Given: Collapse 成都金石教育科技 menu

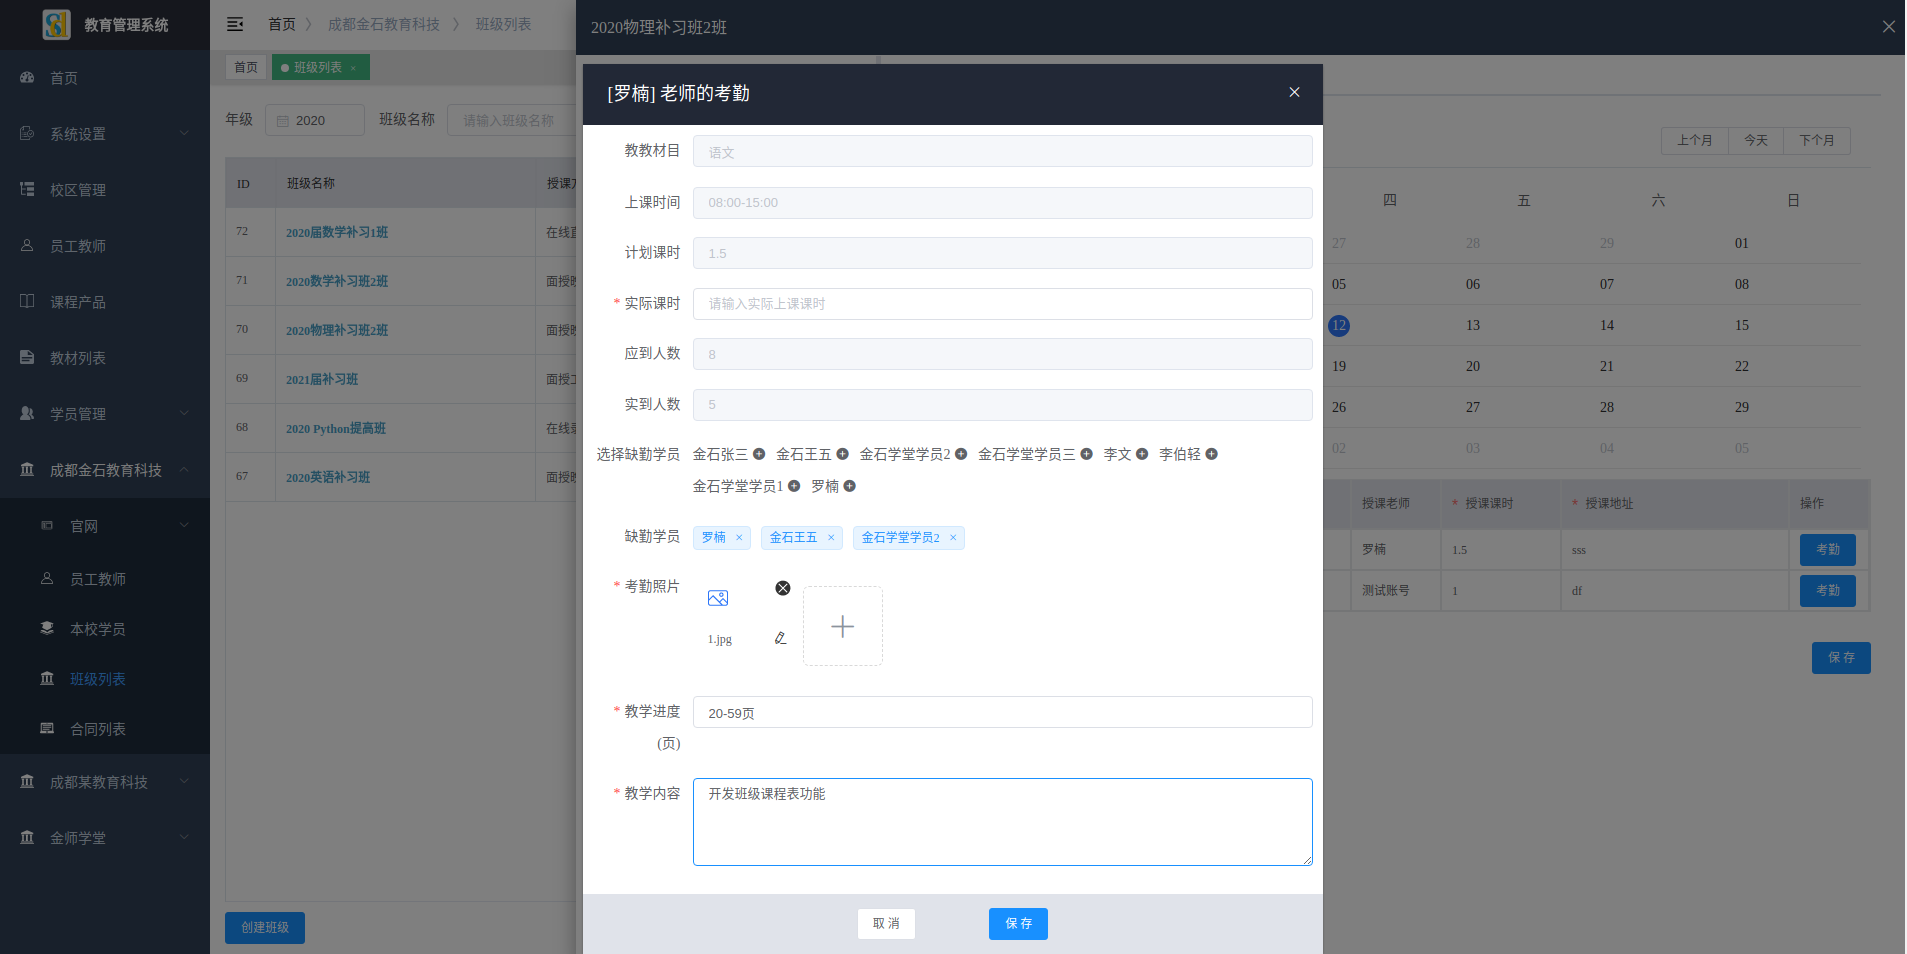Looking at the screenshot, I should click(x=105, y=470).
